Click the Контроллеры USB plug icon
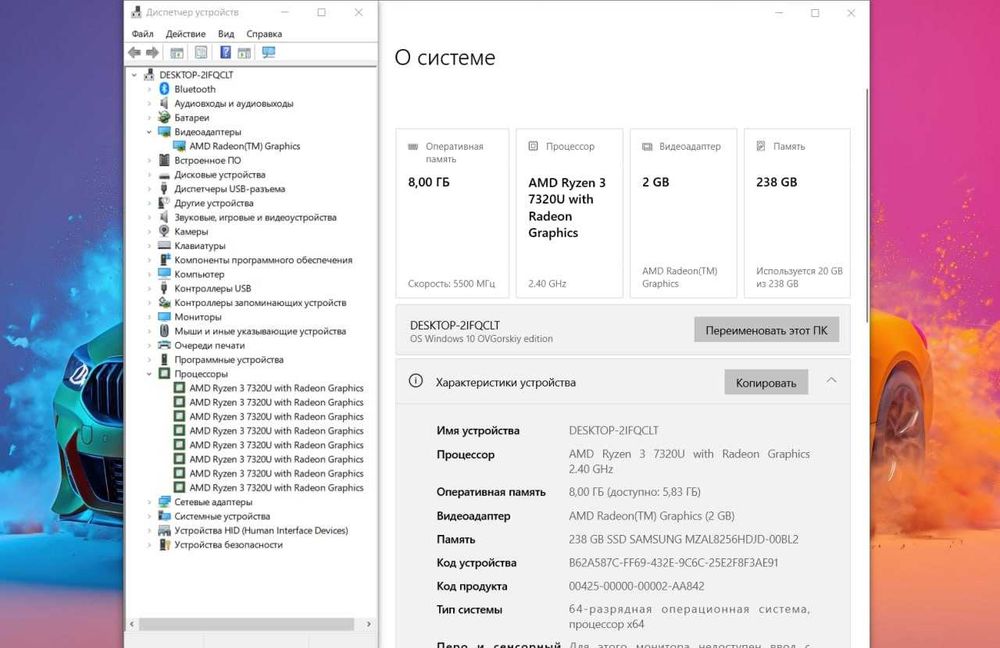This screenshot has width=1000, height=648. pos(164,288)
